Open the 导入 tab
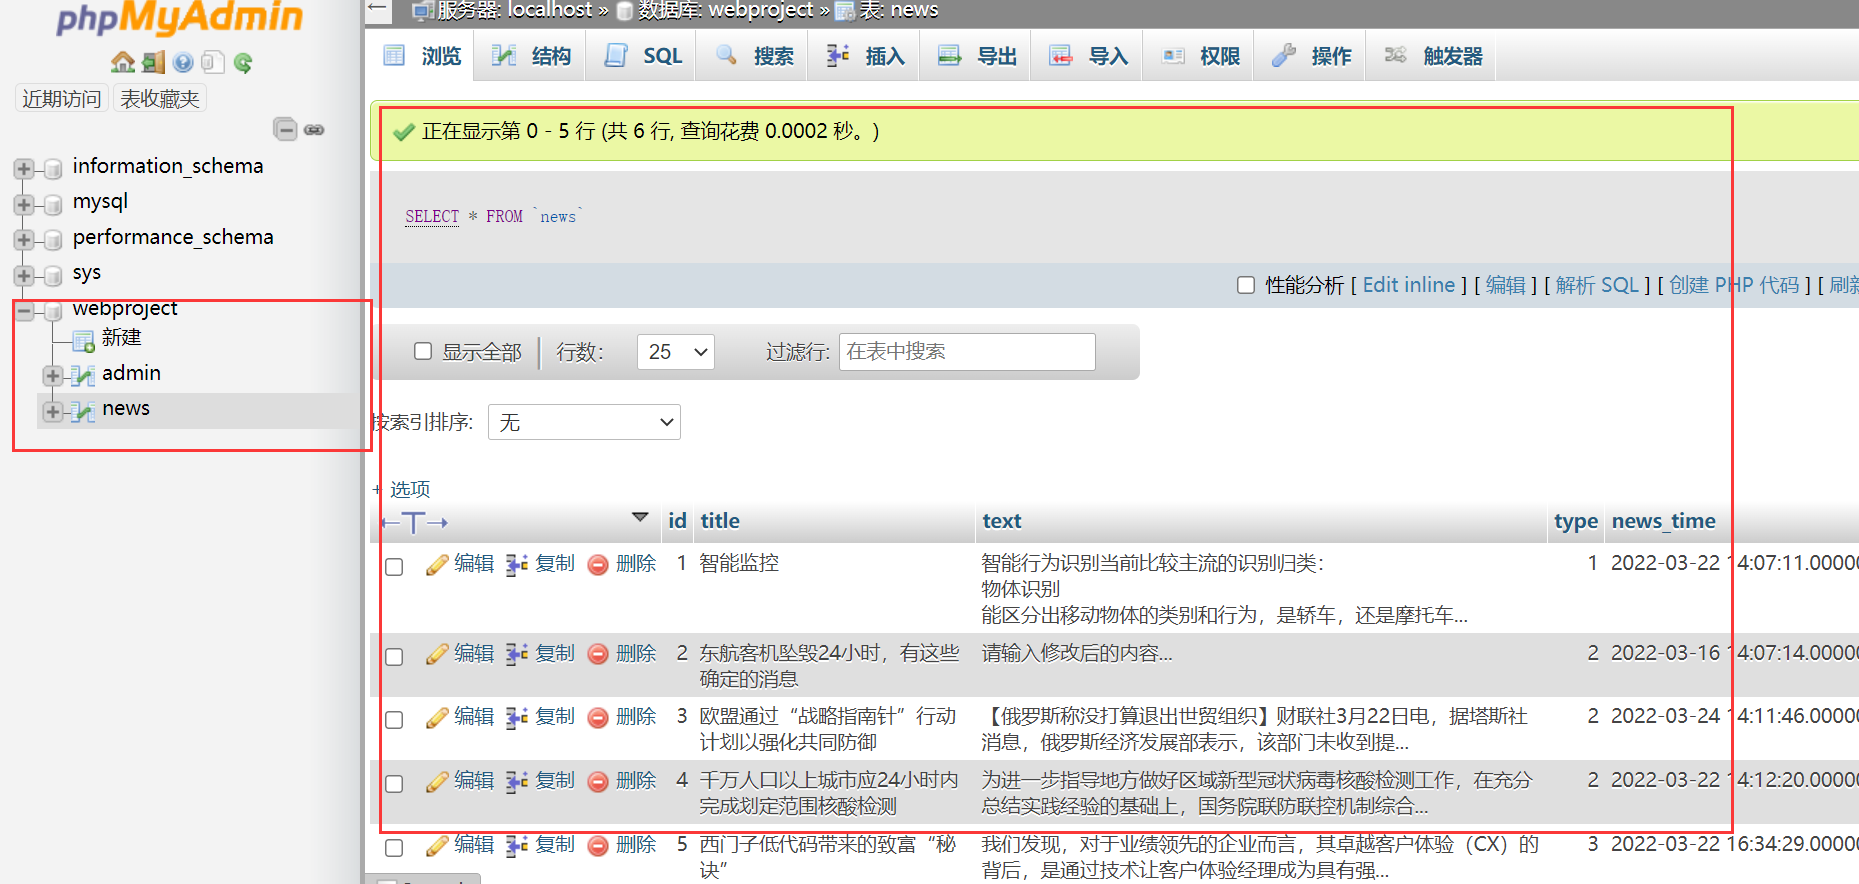 click(x=1089, y=56)
